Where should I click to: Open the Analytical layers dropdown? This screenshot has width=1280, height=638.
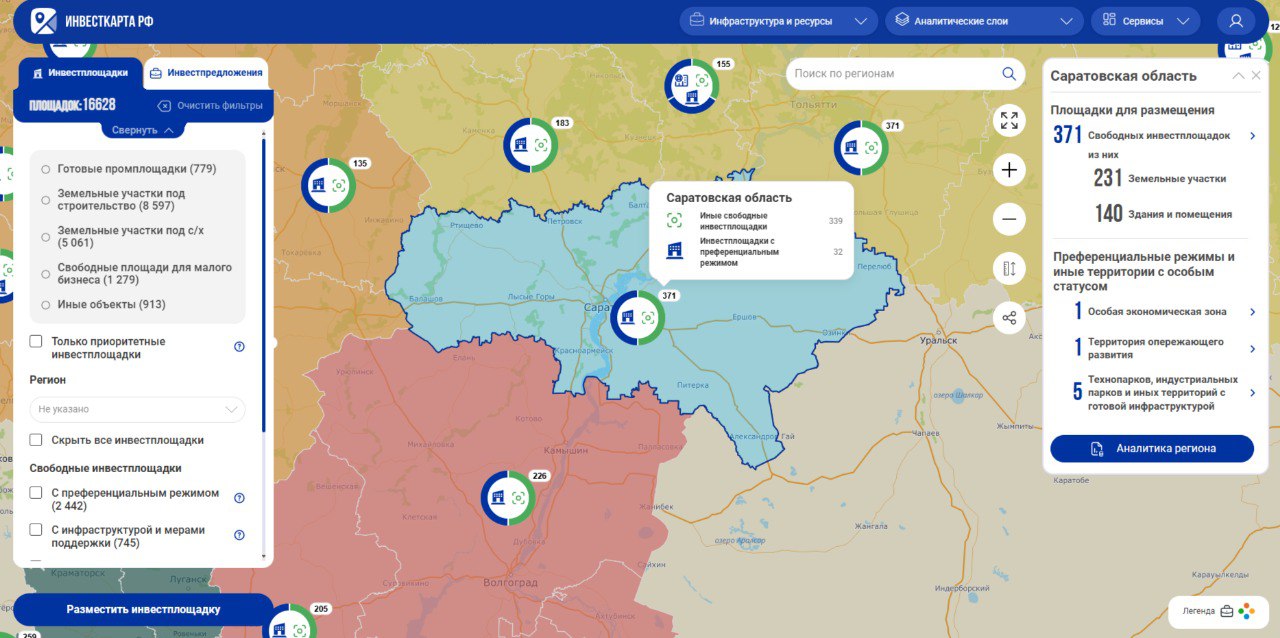[984, 21]
